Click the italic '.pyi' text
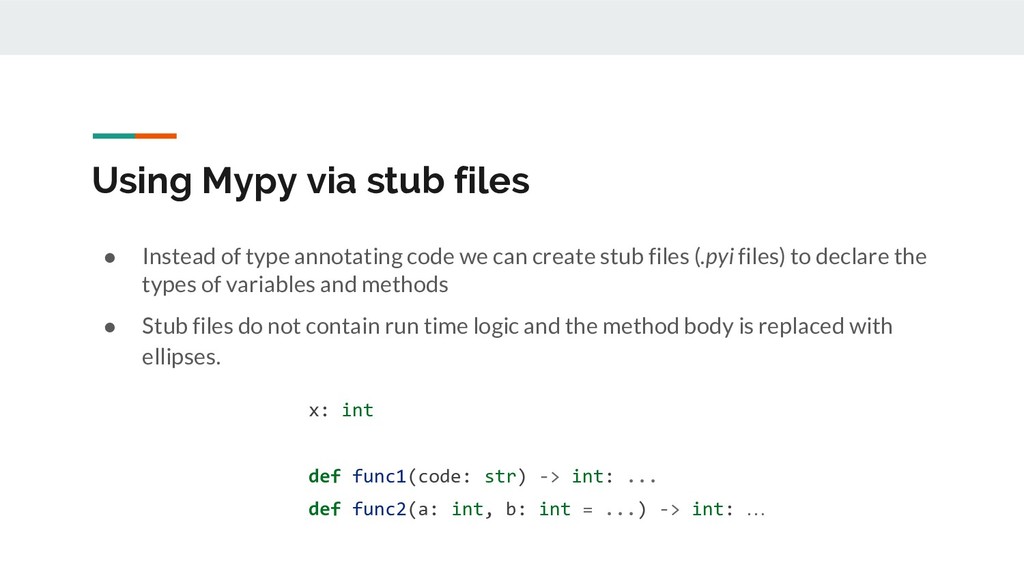 coord(716,257)
